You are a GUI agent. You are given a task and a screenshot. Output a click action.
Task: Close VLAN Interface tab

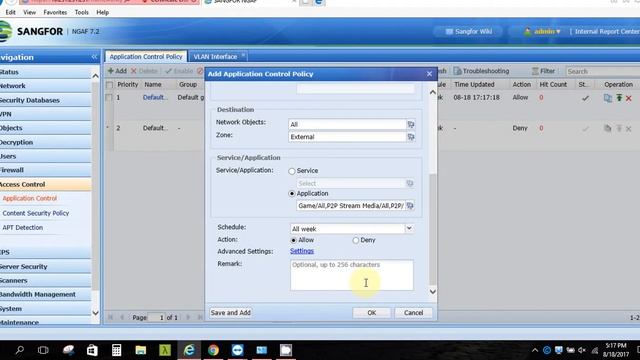pos(243,55)
